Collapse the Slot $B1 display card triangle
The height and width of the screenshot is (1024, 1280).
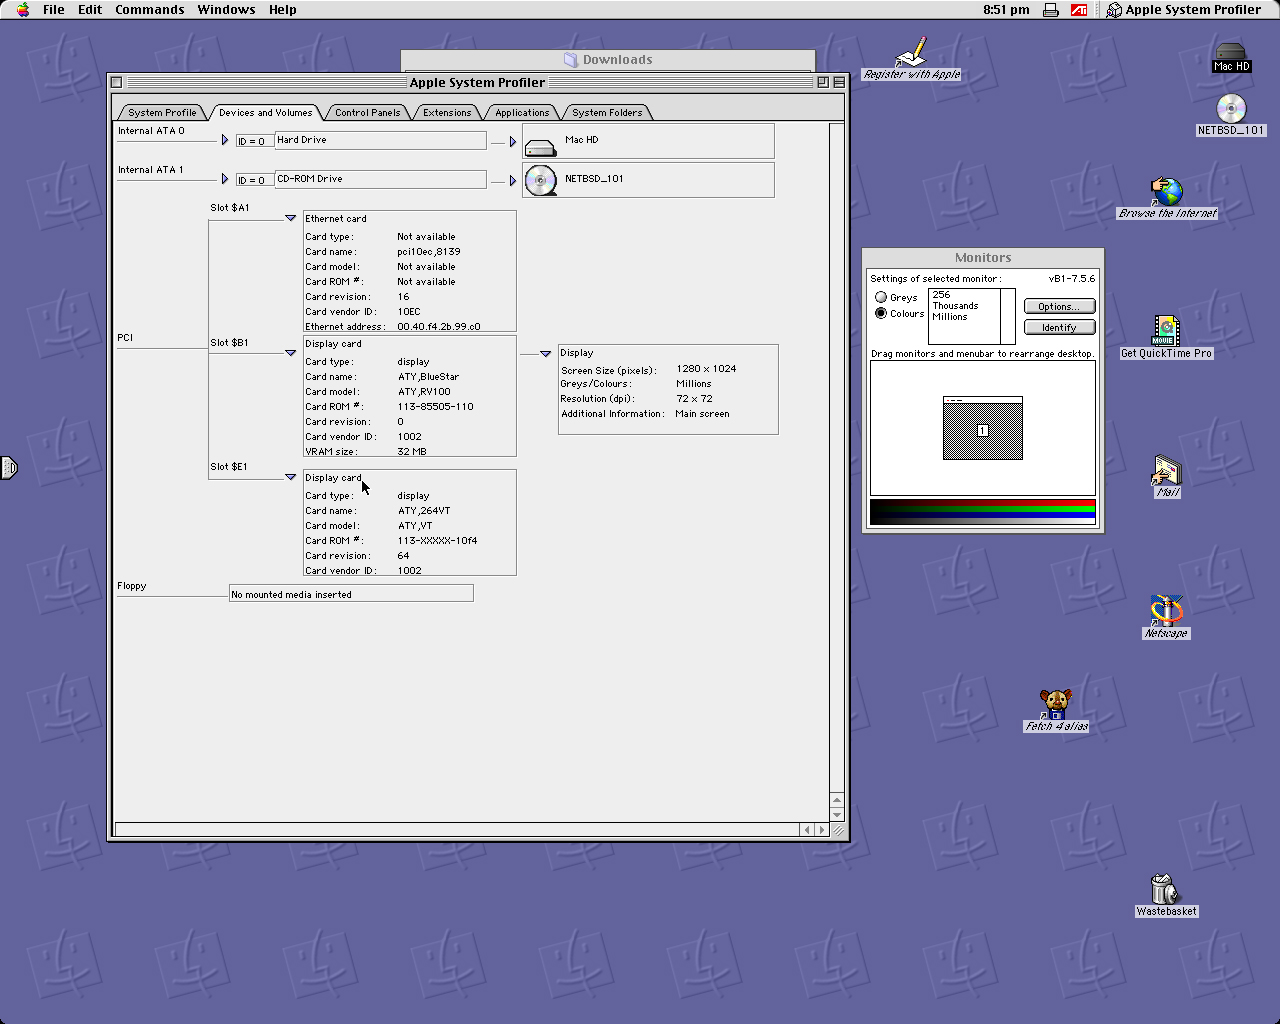pos(290,353)
